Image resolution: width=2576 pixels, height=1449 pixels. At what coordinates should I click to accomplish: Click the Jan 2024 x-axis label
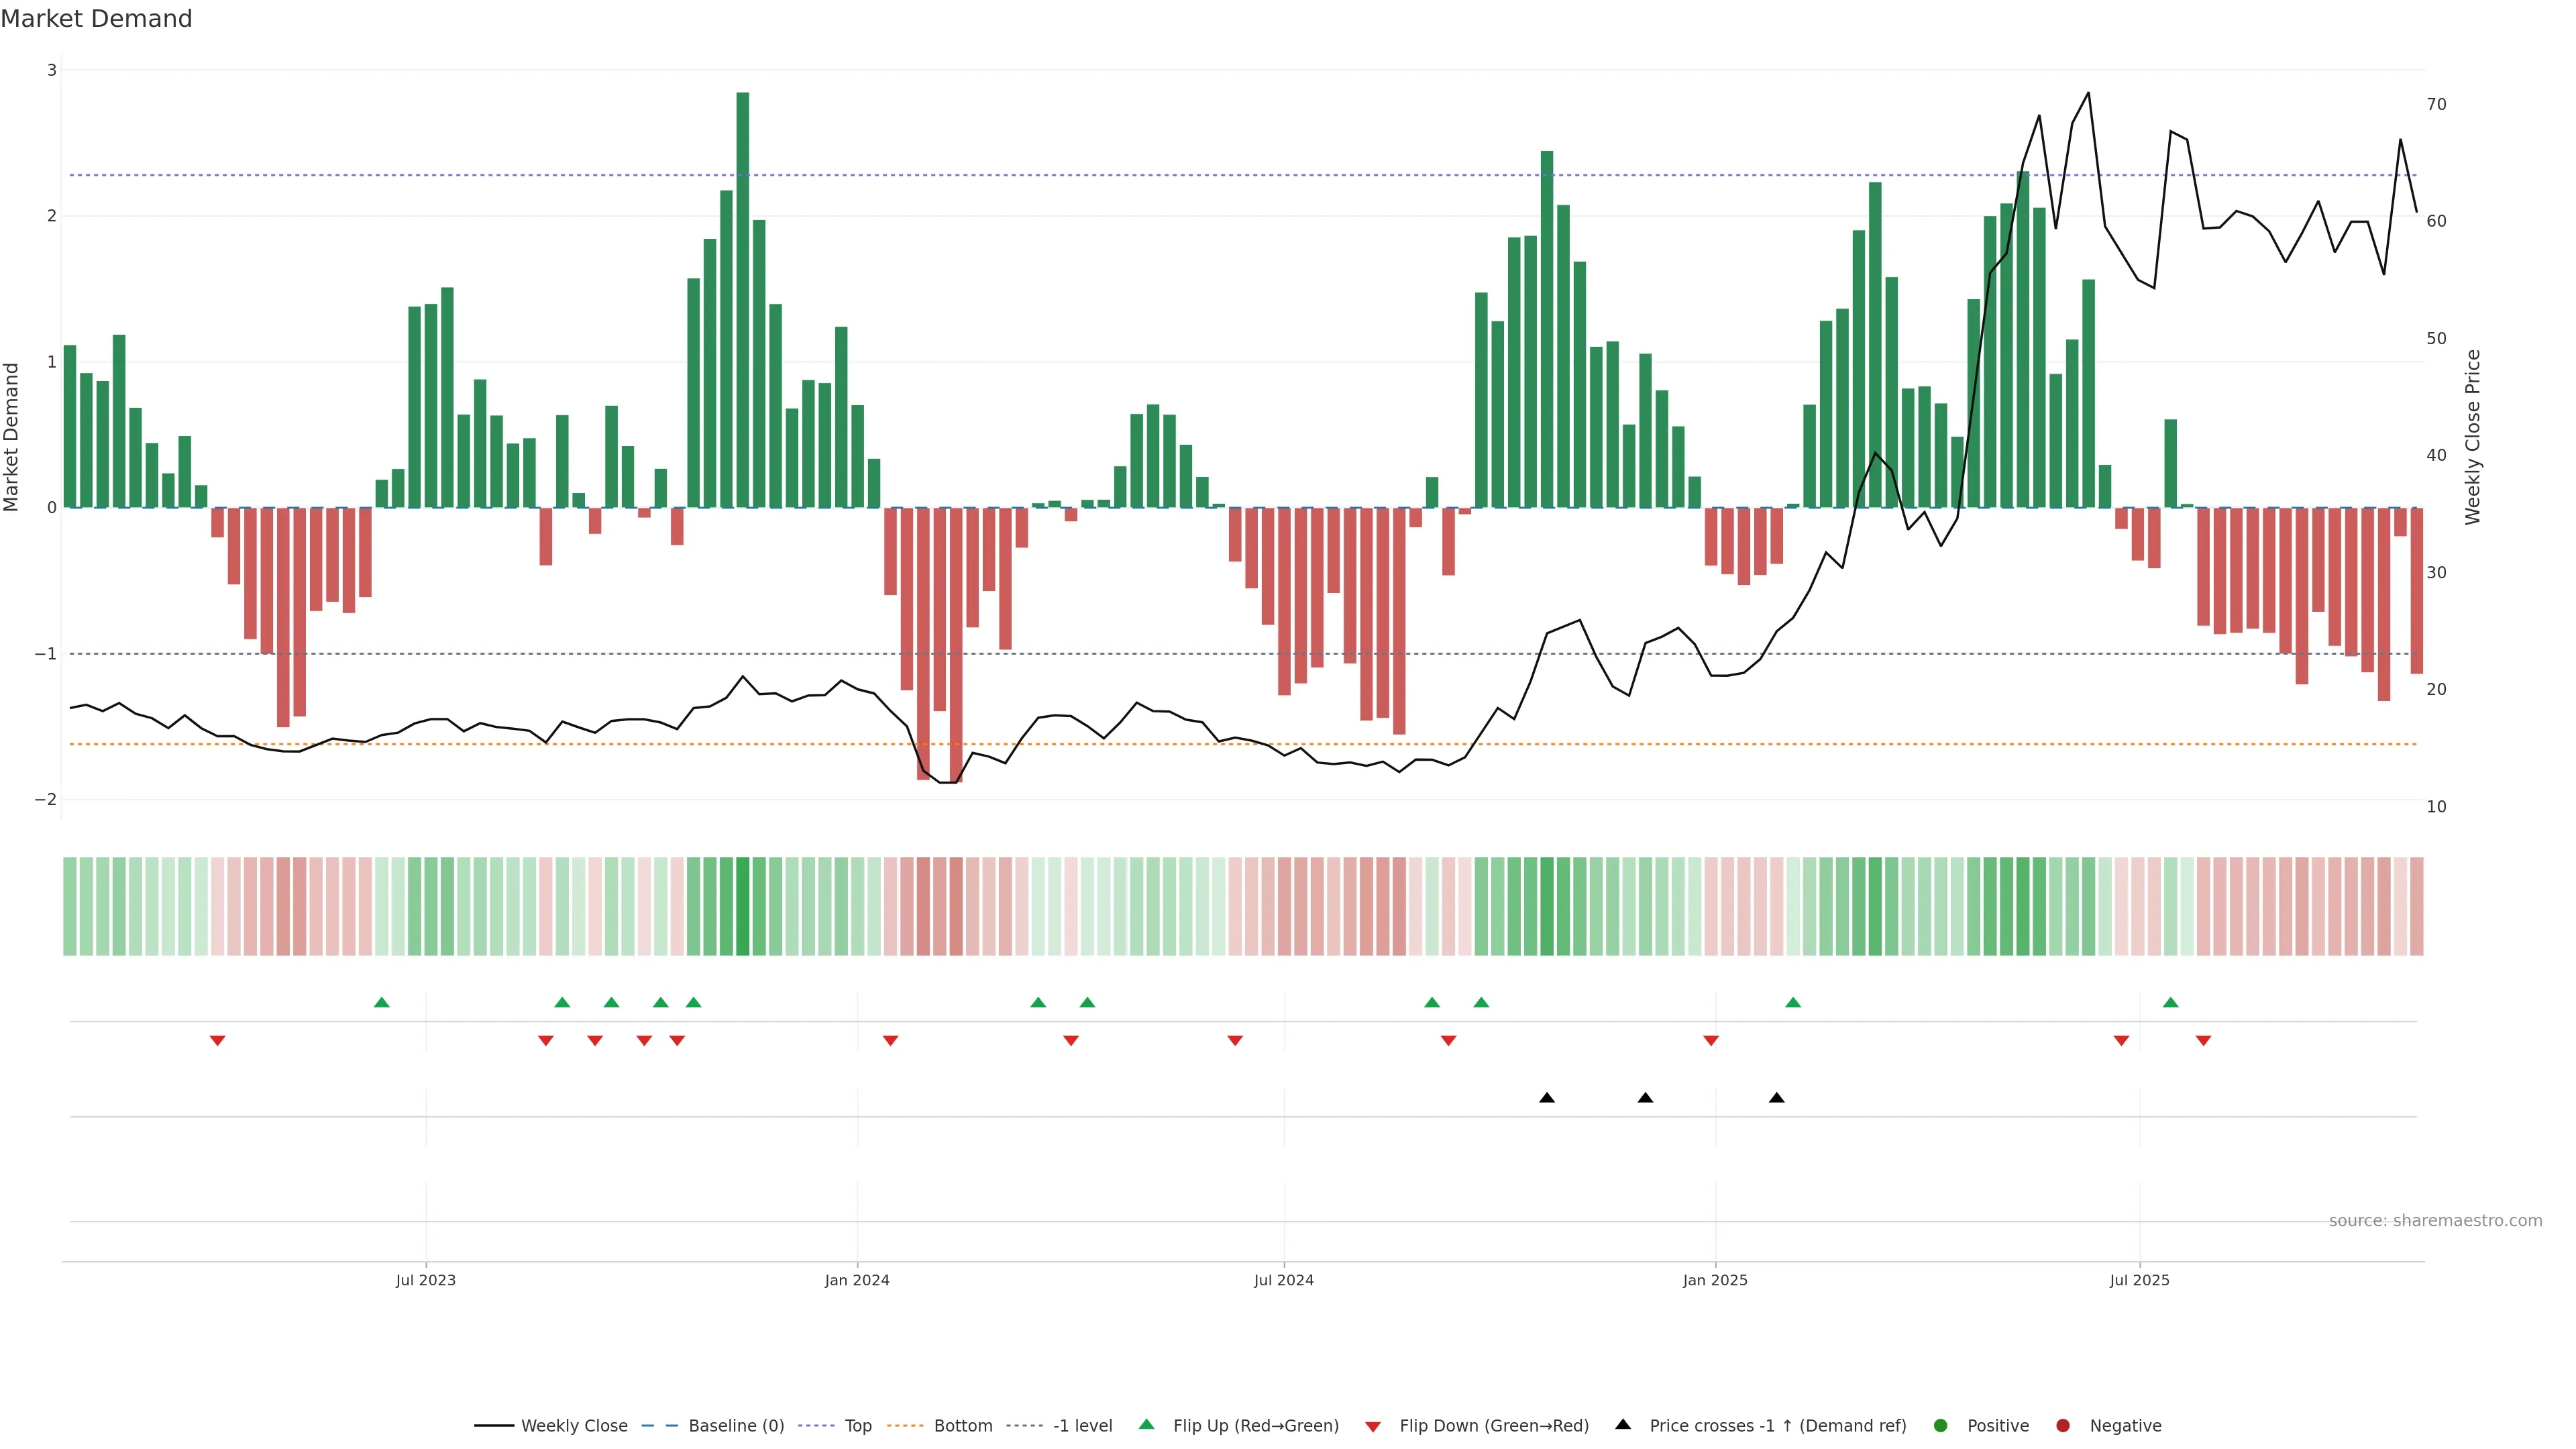pyautogui.click(x=857, y=1280)
